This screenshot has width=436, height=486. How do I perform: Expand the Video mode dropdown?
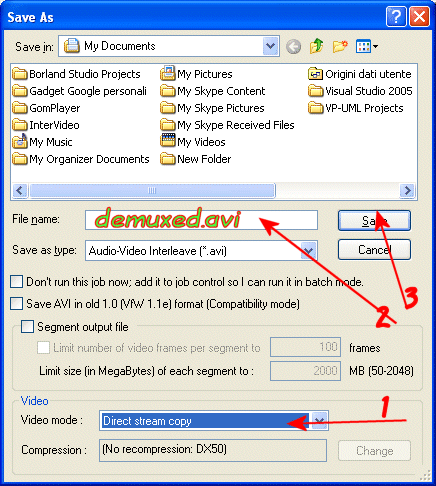[320, 421]
